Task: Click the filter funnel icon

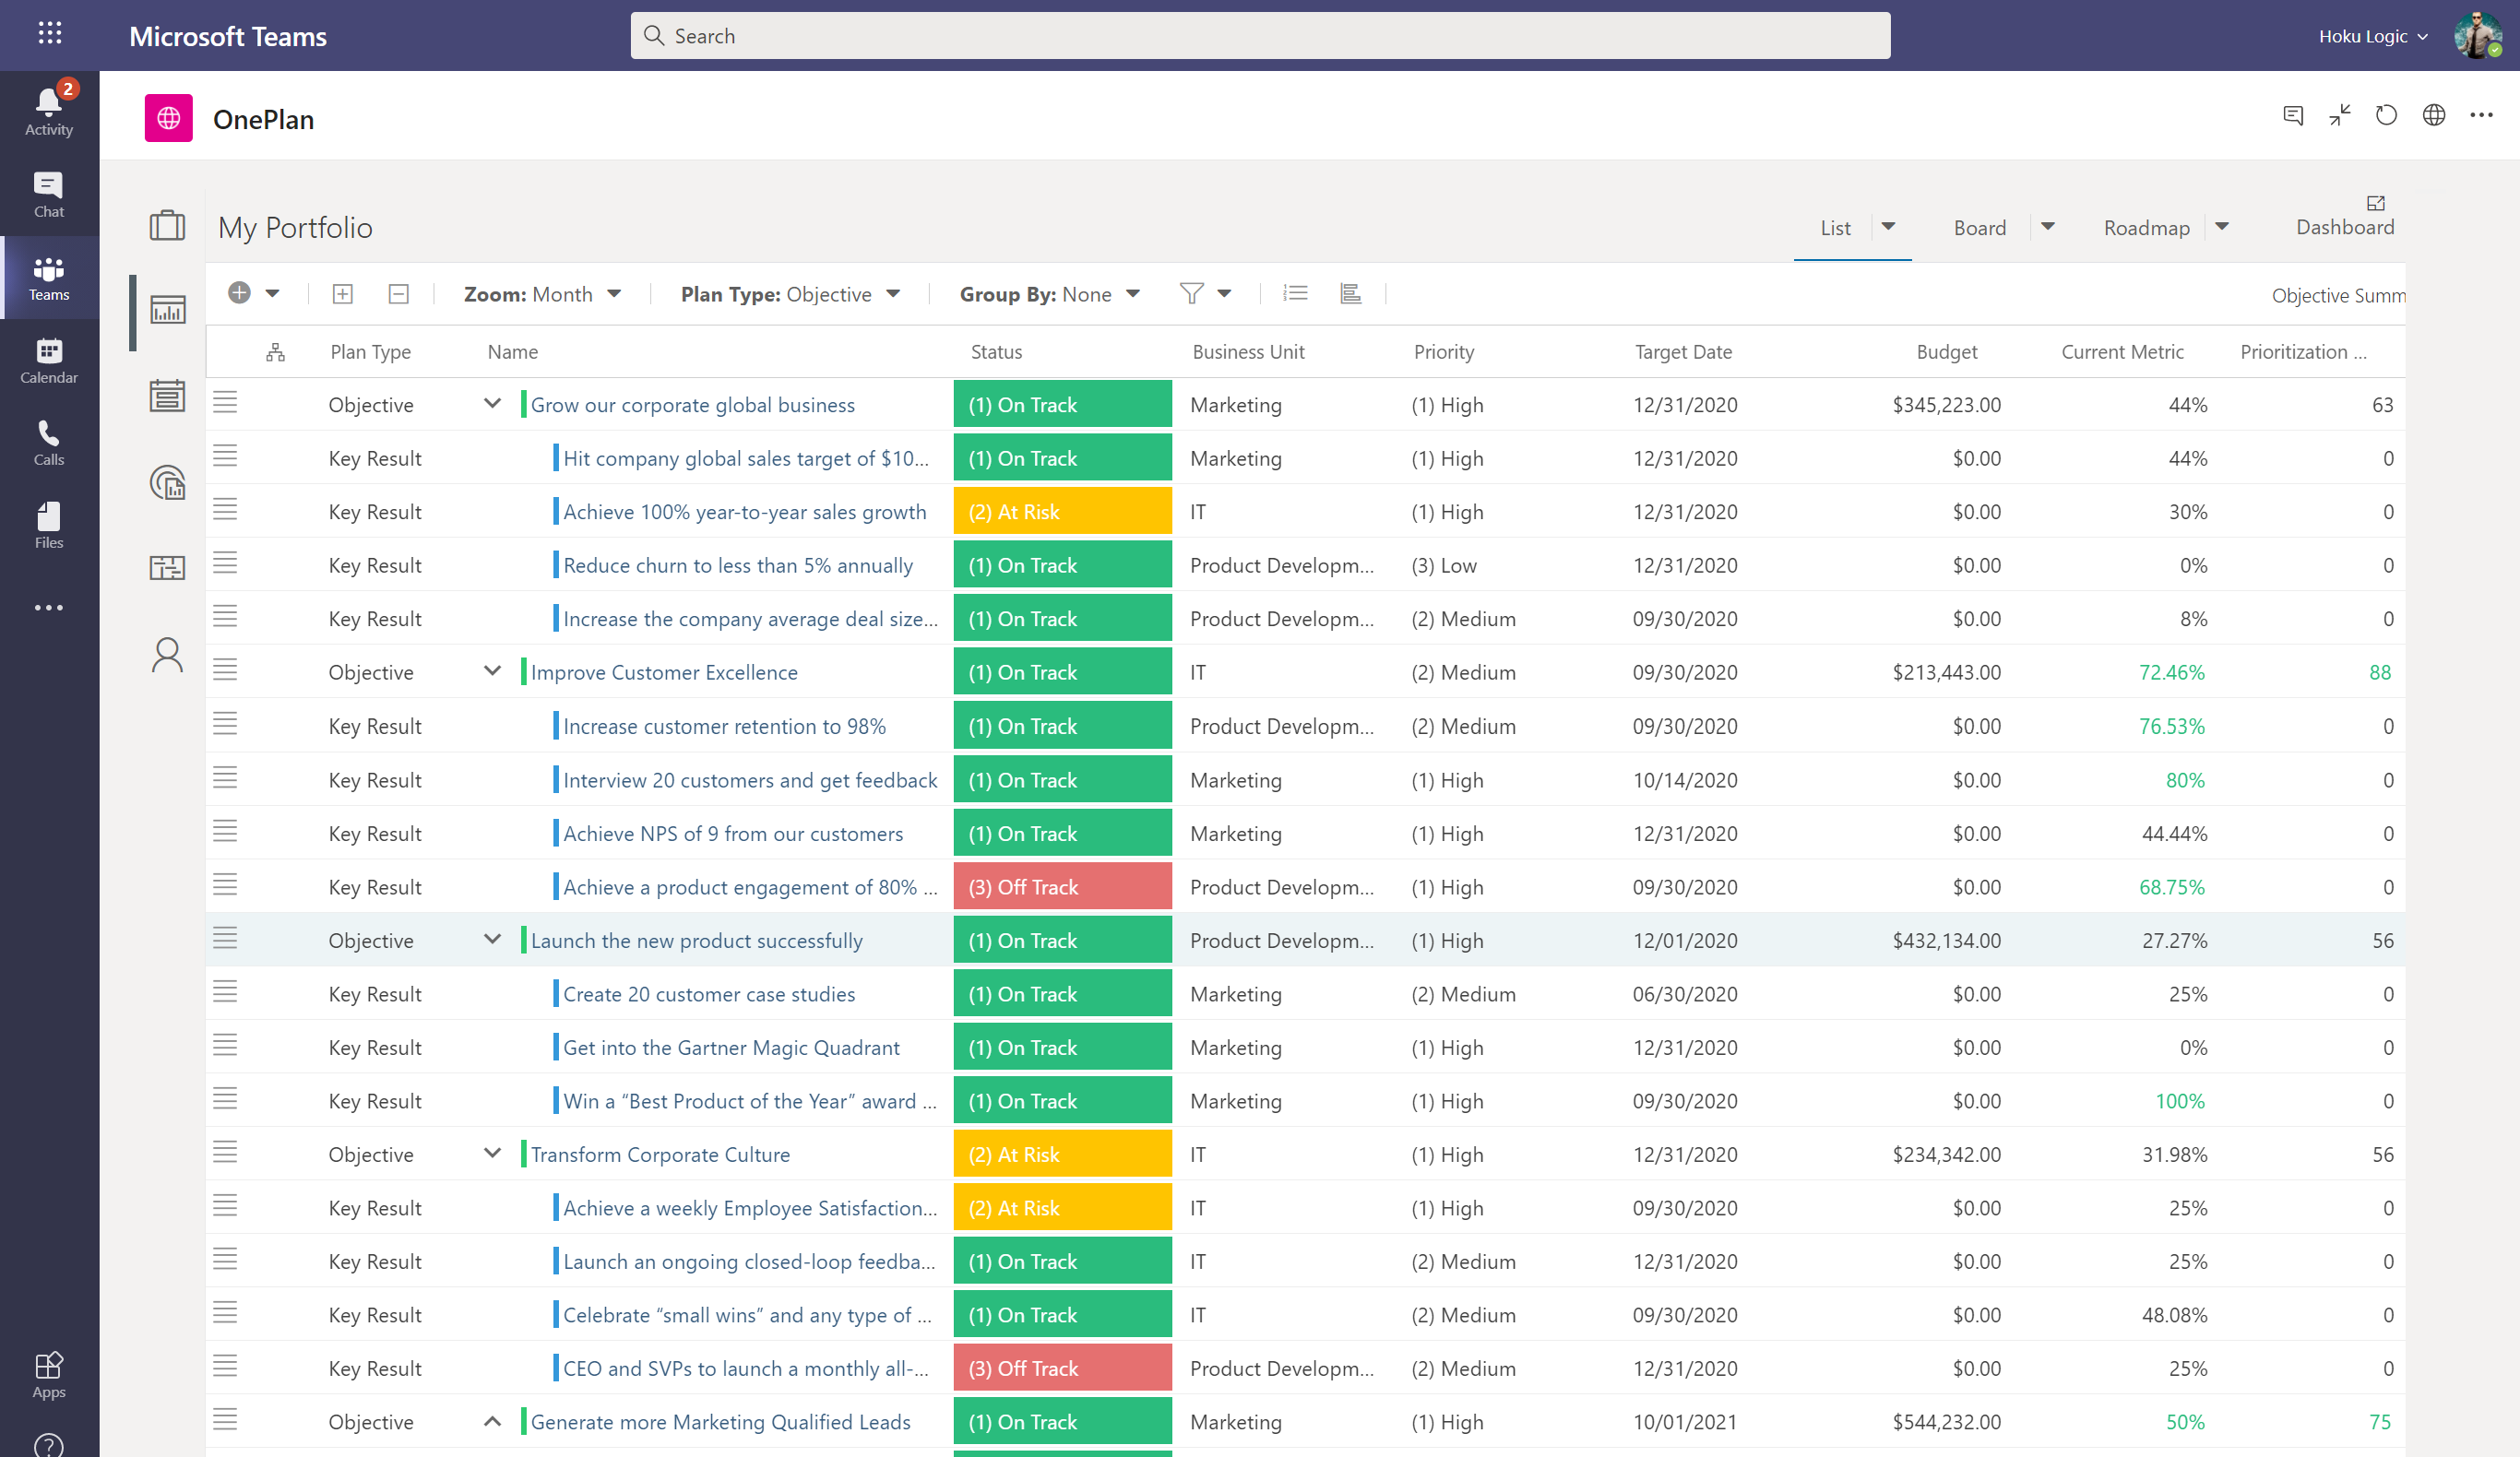Action: [1191, 294]
